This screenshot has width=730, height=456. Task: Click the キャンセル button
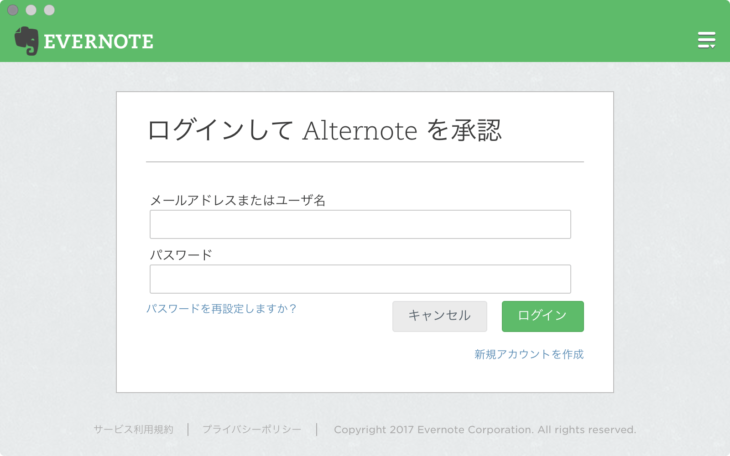[439, 316]
